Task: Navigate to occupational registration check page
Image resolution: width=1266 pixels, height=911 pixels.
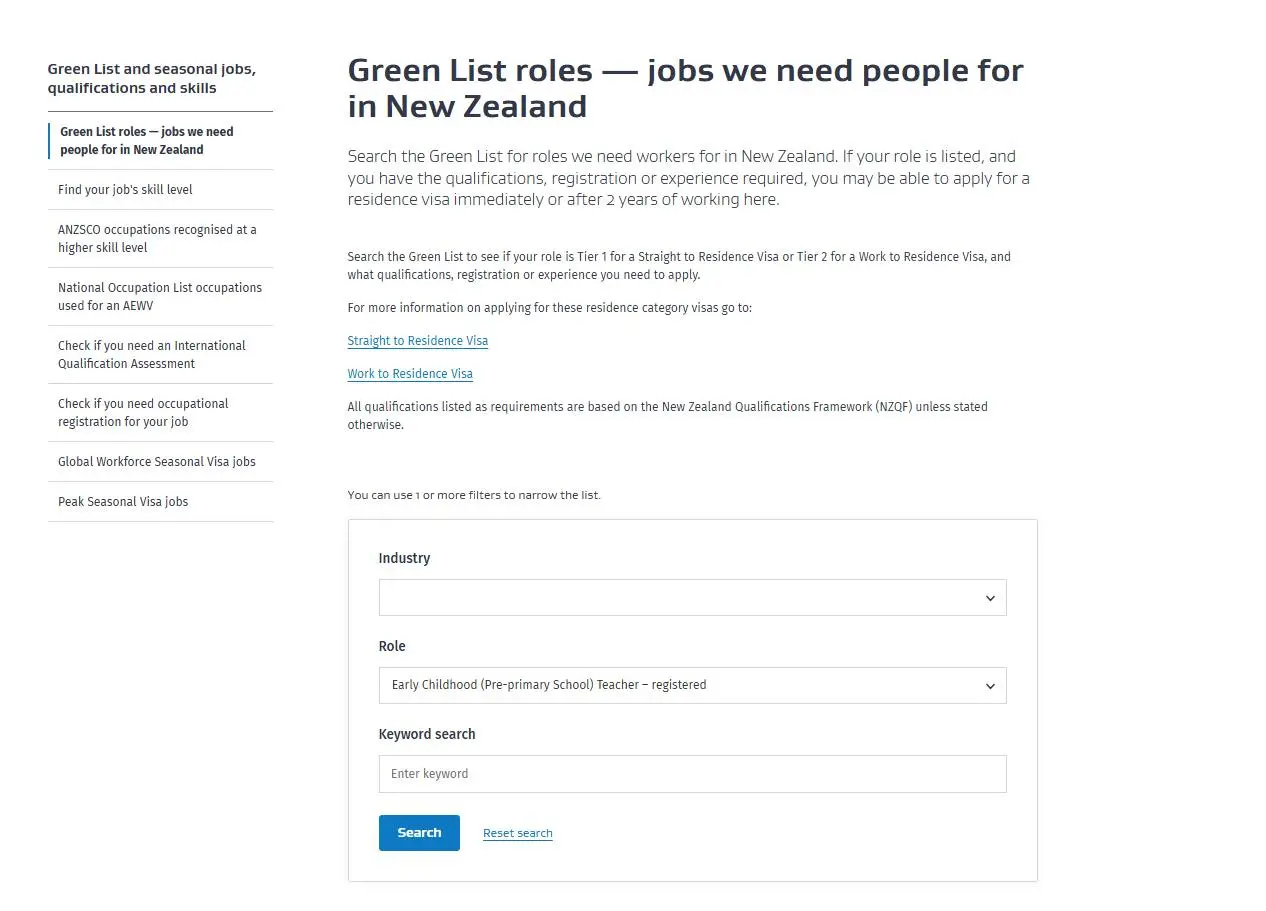Action: tap(143, 413)
